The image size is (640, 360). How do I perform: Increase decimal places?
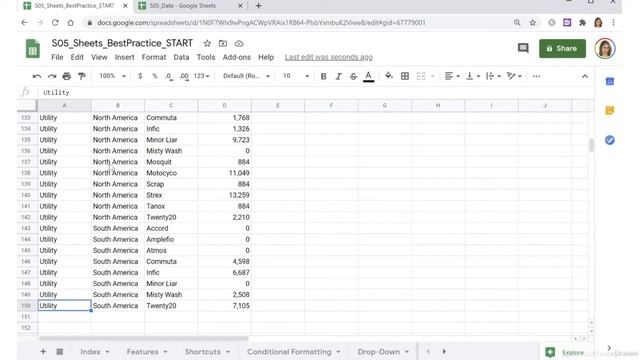click(184, 76)
